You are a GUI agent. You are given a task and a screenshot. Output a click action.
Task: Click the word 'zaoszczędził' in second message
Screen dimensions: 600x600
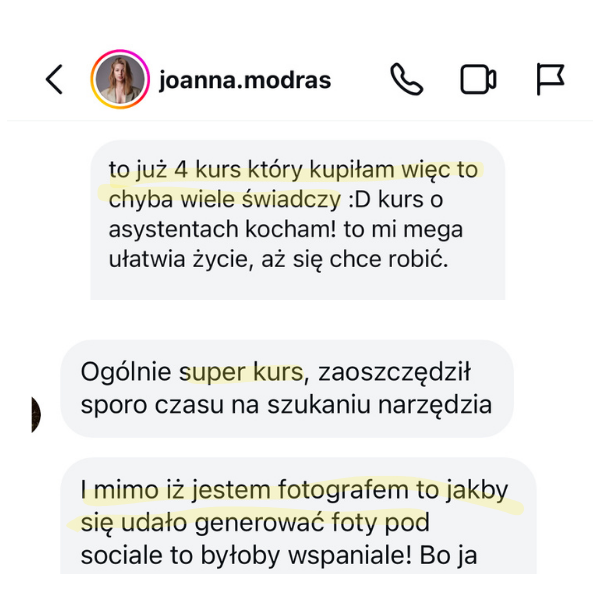coord(394,373)
